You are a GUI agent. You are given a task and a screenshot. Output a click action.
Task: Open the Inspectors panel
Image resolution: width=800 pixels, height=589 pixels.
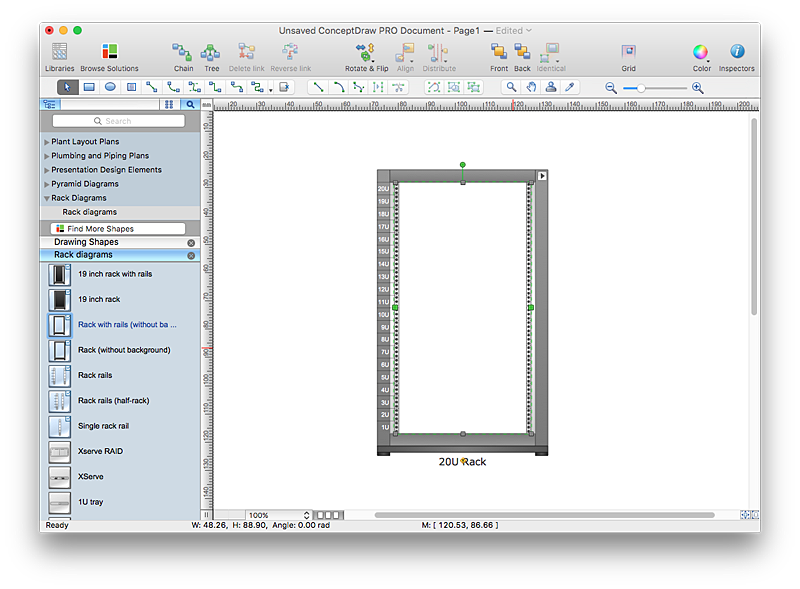(737, 52)
